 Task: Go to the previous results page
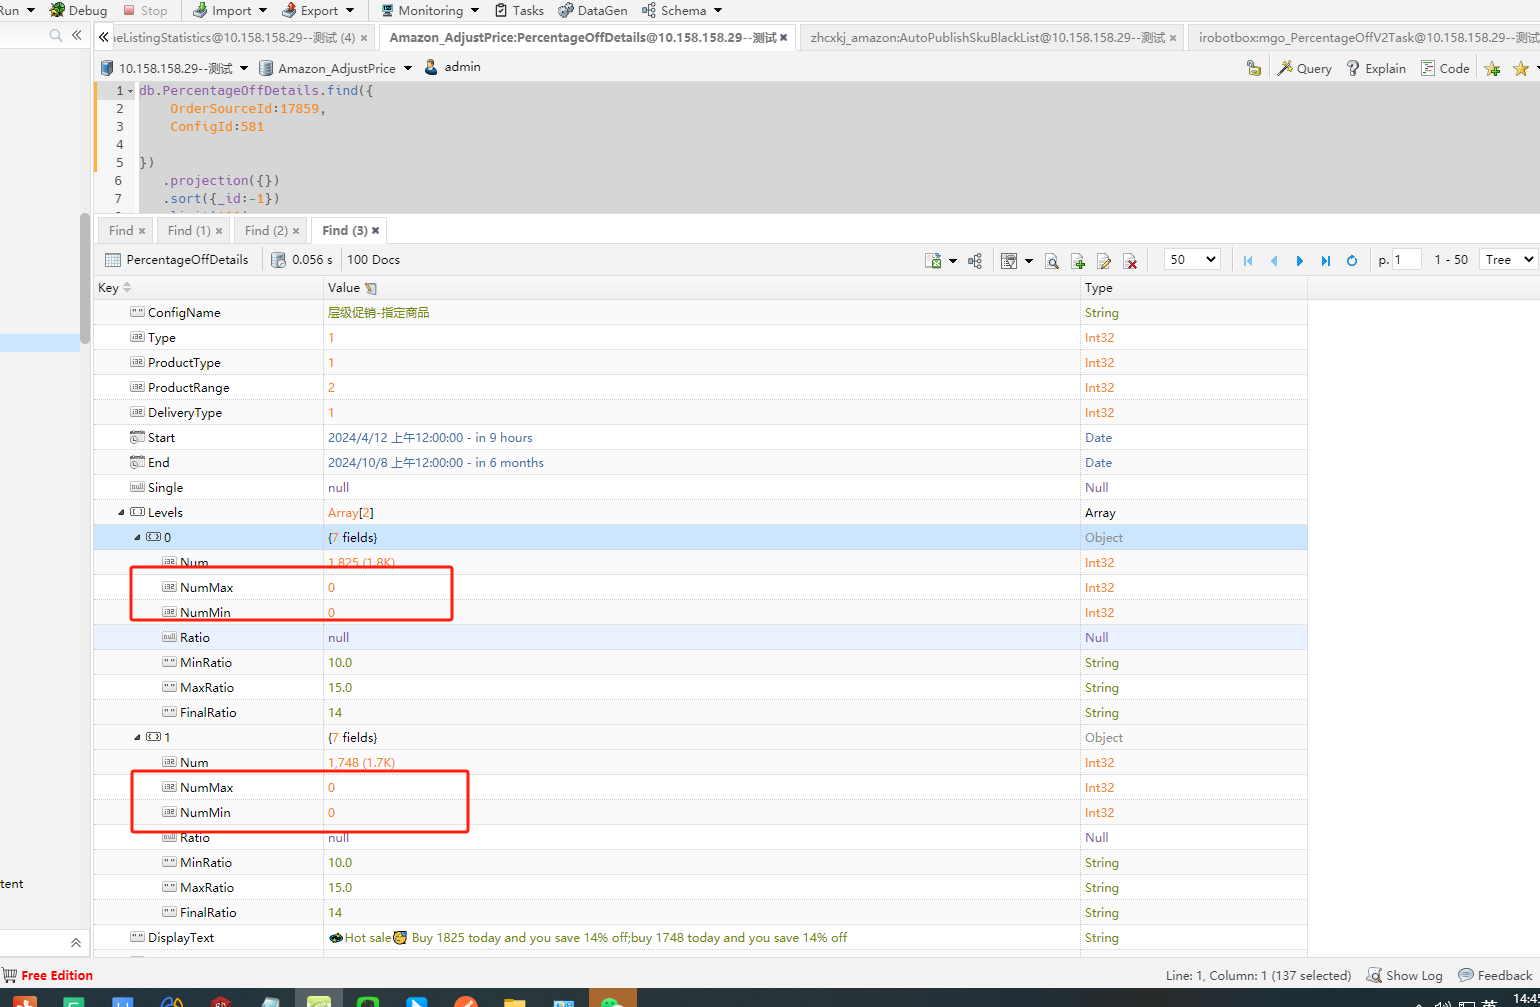point(1274,260)
